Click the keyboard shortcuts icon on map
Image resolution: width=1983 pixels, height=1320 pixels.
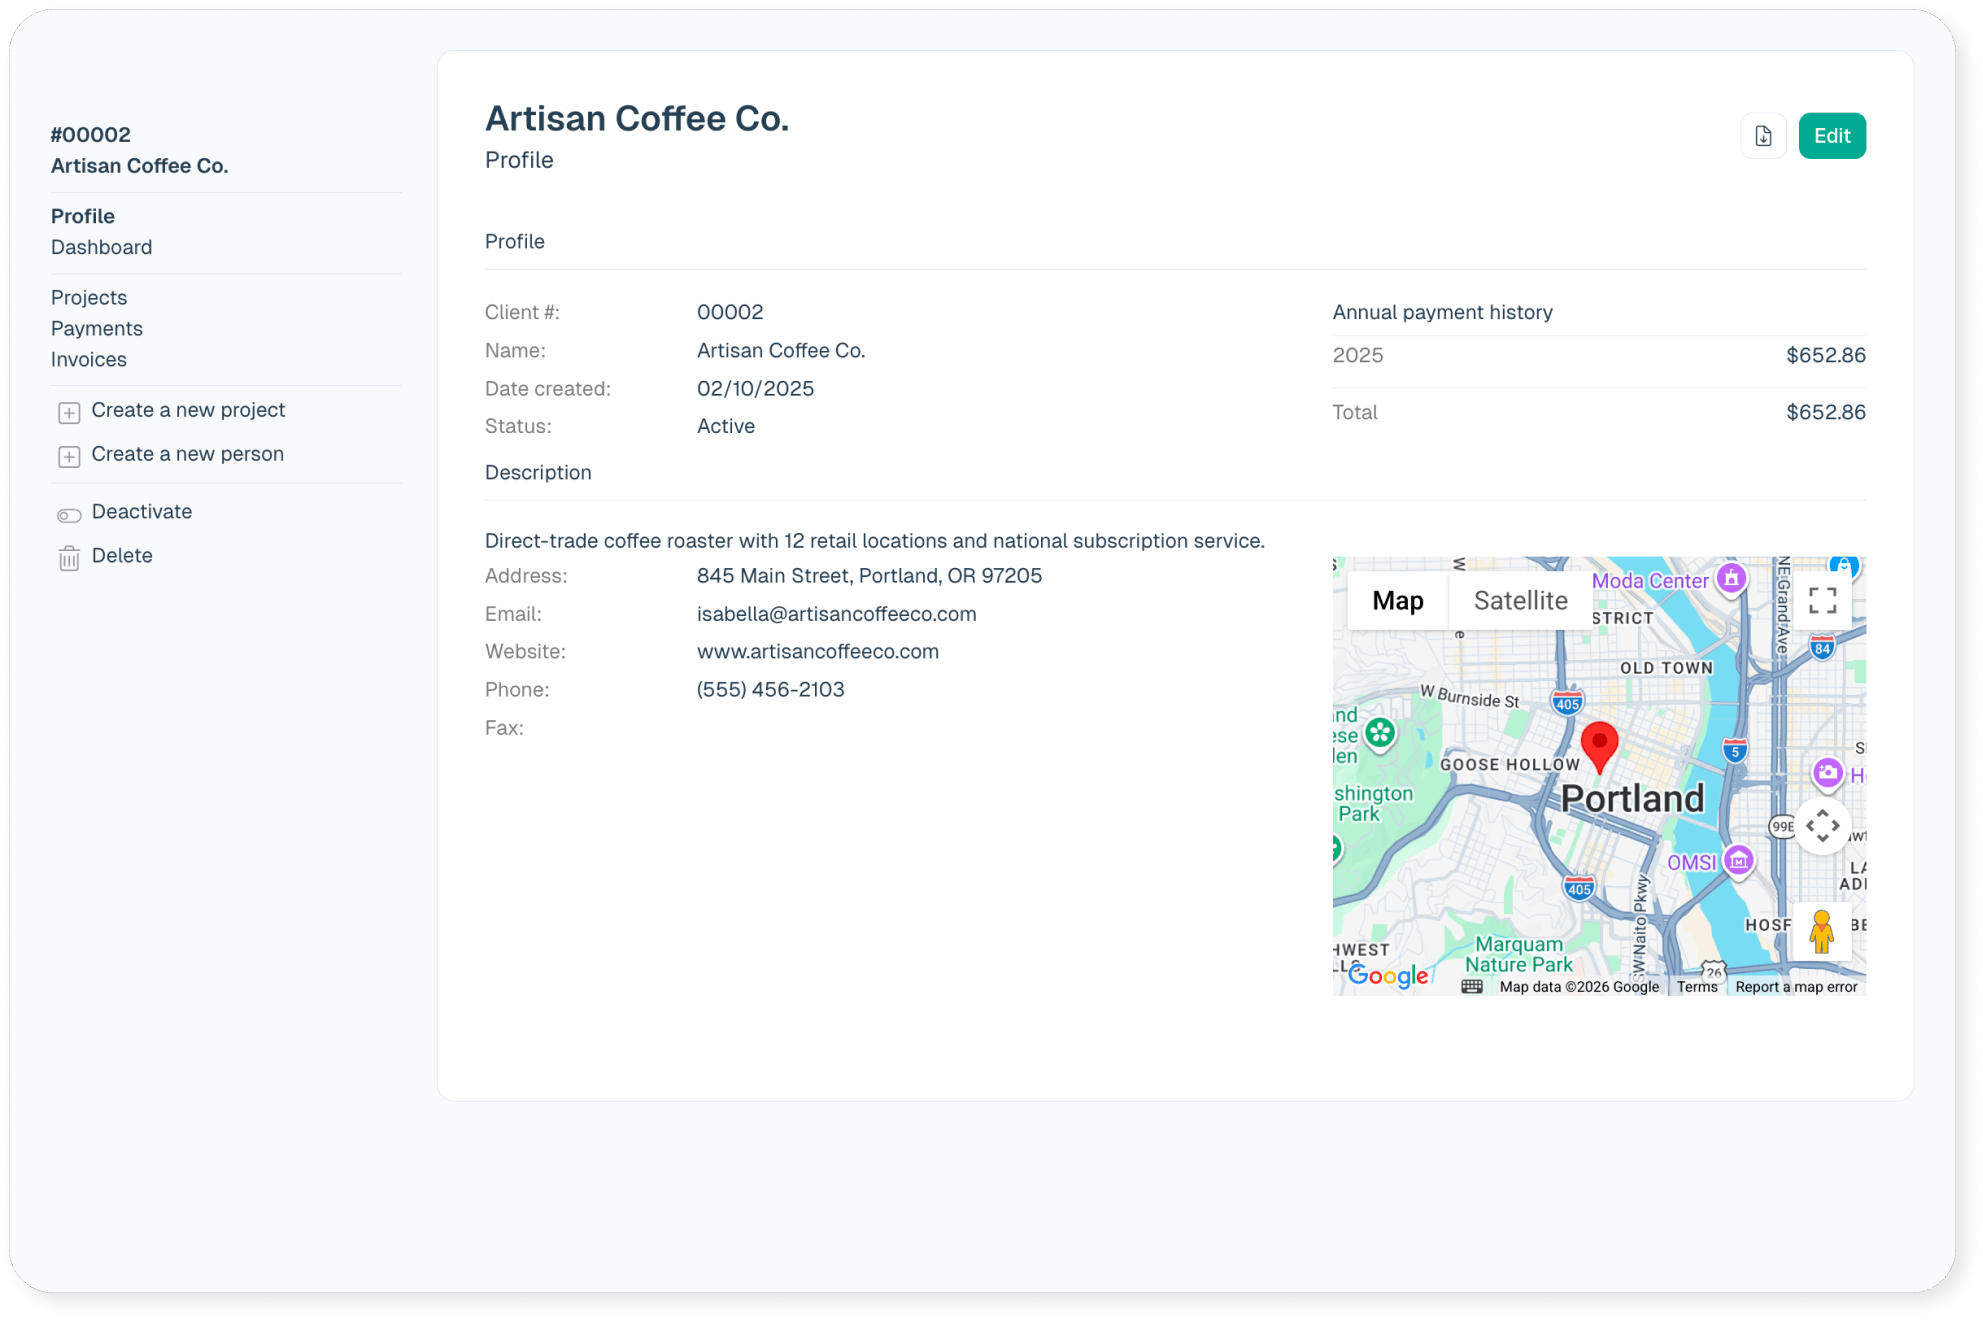click(1471, 987)
